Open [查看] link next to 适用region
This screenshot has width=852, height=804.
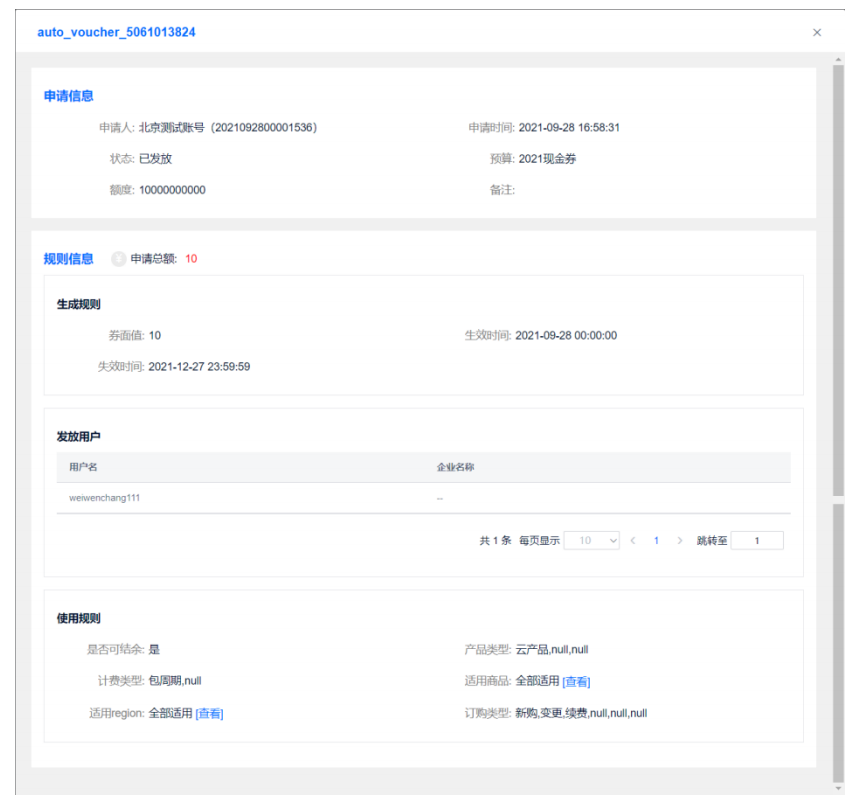click(x=209, y=714)
